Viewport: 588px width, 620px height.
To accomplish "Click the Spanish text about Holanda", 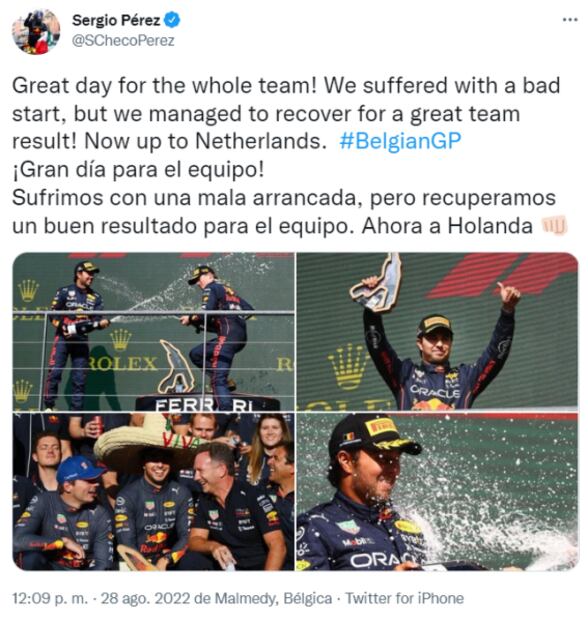I will (x=284, y=212).
